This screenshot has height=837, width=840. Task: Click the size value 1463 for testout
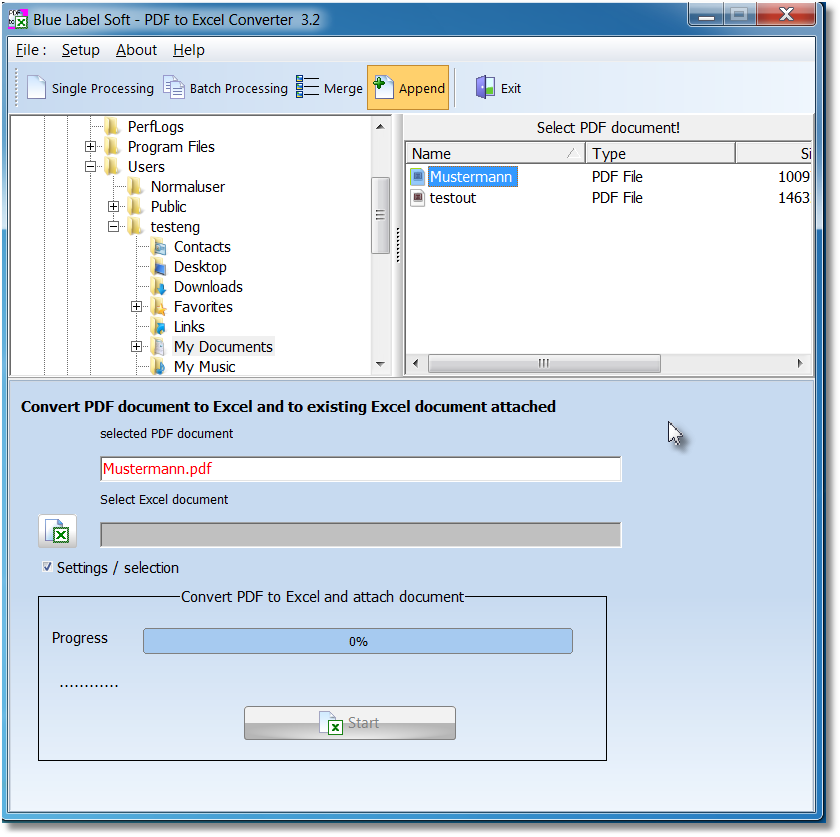click(793, 198)
